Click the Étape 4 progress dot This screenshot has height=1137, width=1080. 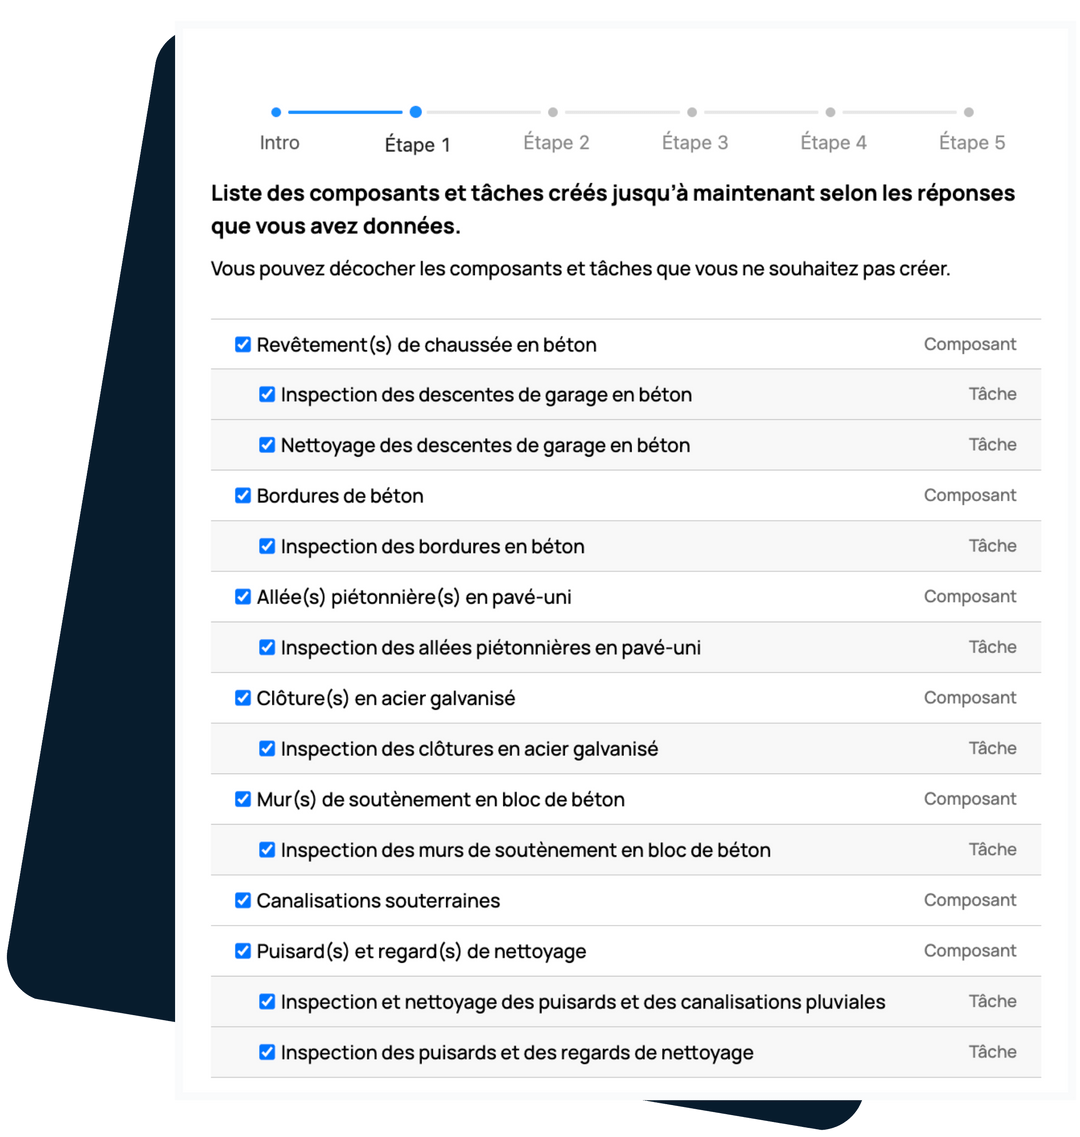831,112
